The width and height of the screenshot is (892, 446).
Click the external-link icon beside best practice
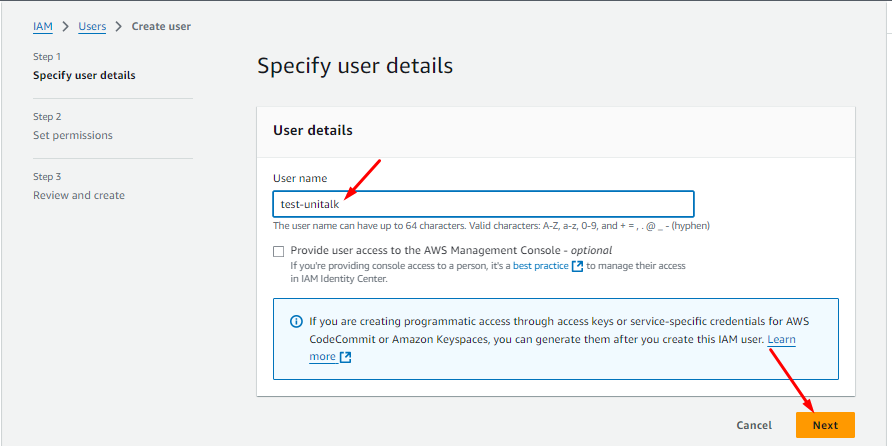577,266
